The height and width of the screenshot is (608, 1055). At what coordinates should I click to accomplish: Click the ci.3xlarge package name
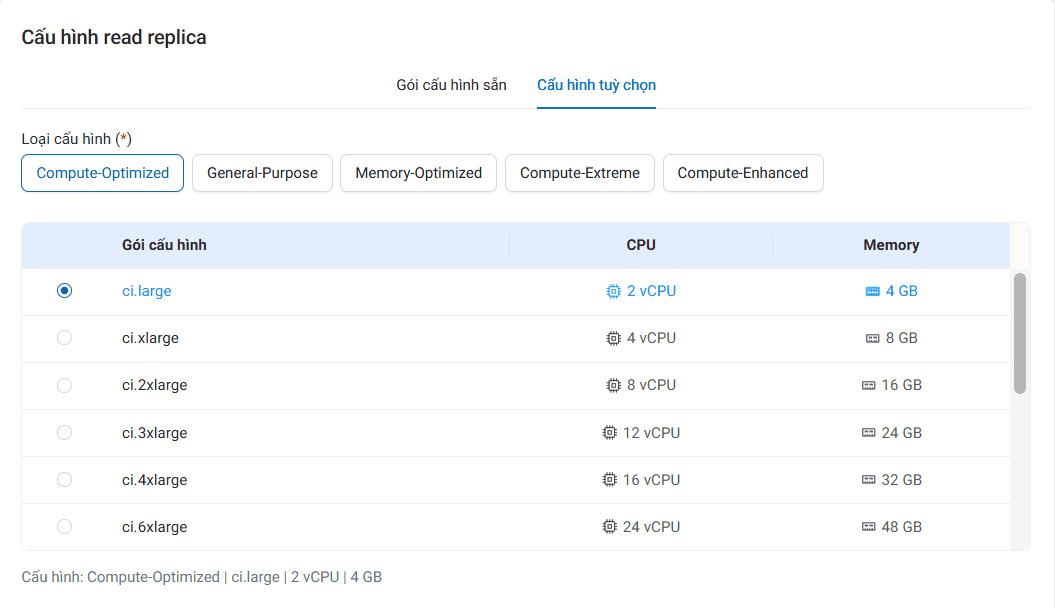click(154, 432)
